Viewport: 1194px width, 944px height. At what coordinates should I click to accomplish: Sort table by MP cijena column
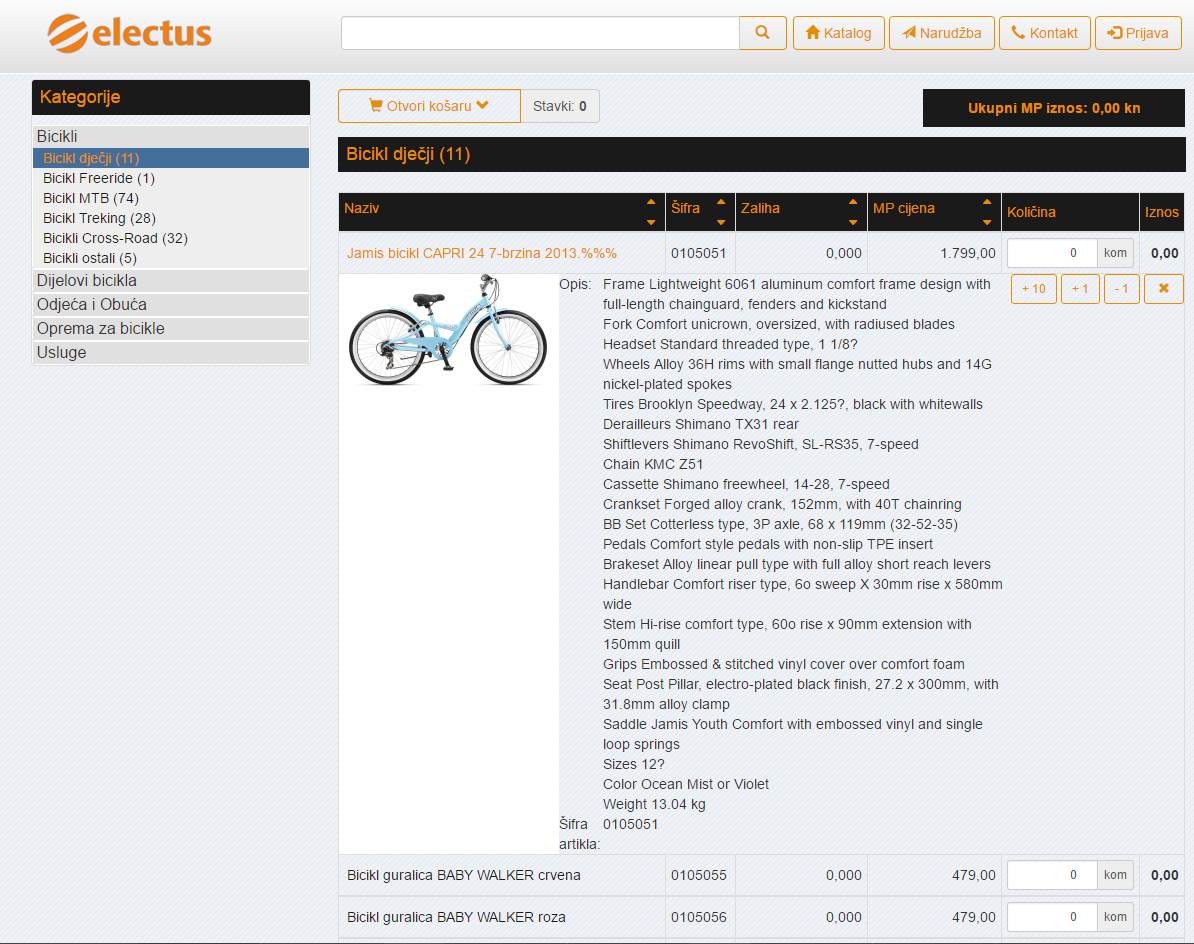click(934, 212)
